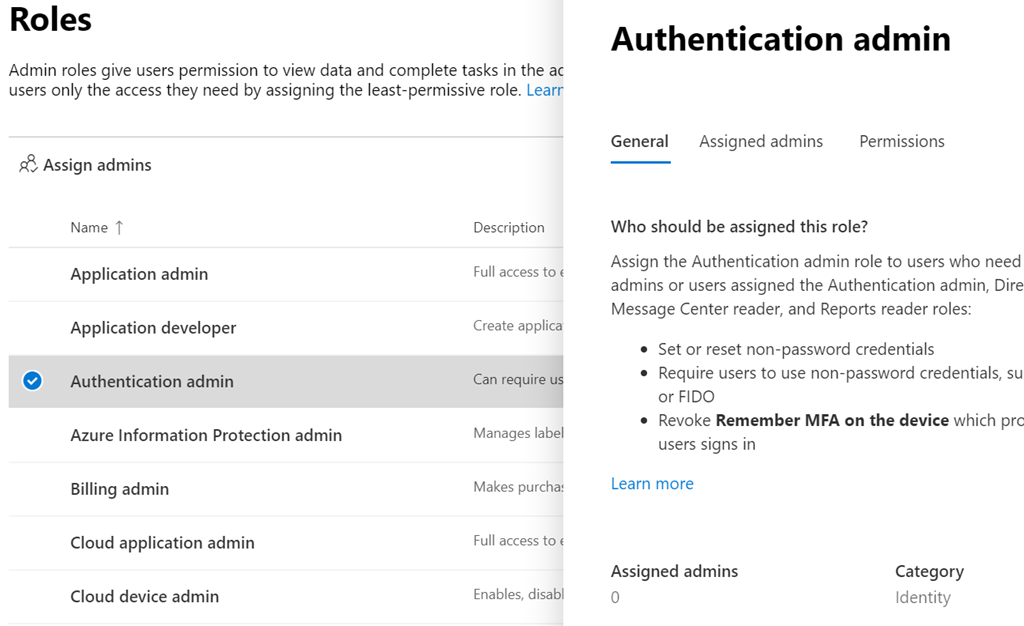Select the Cloud device admin role
Image resolution: width=1024 pixels, height=626 pixels.
tap(144, 597)
